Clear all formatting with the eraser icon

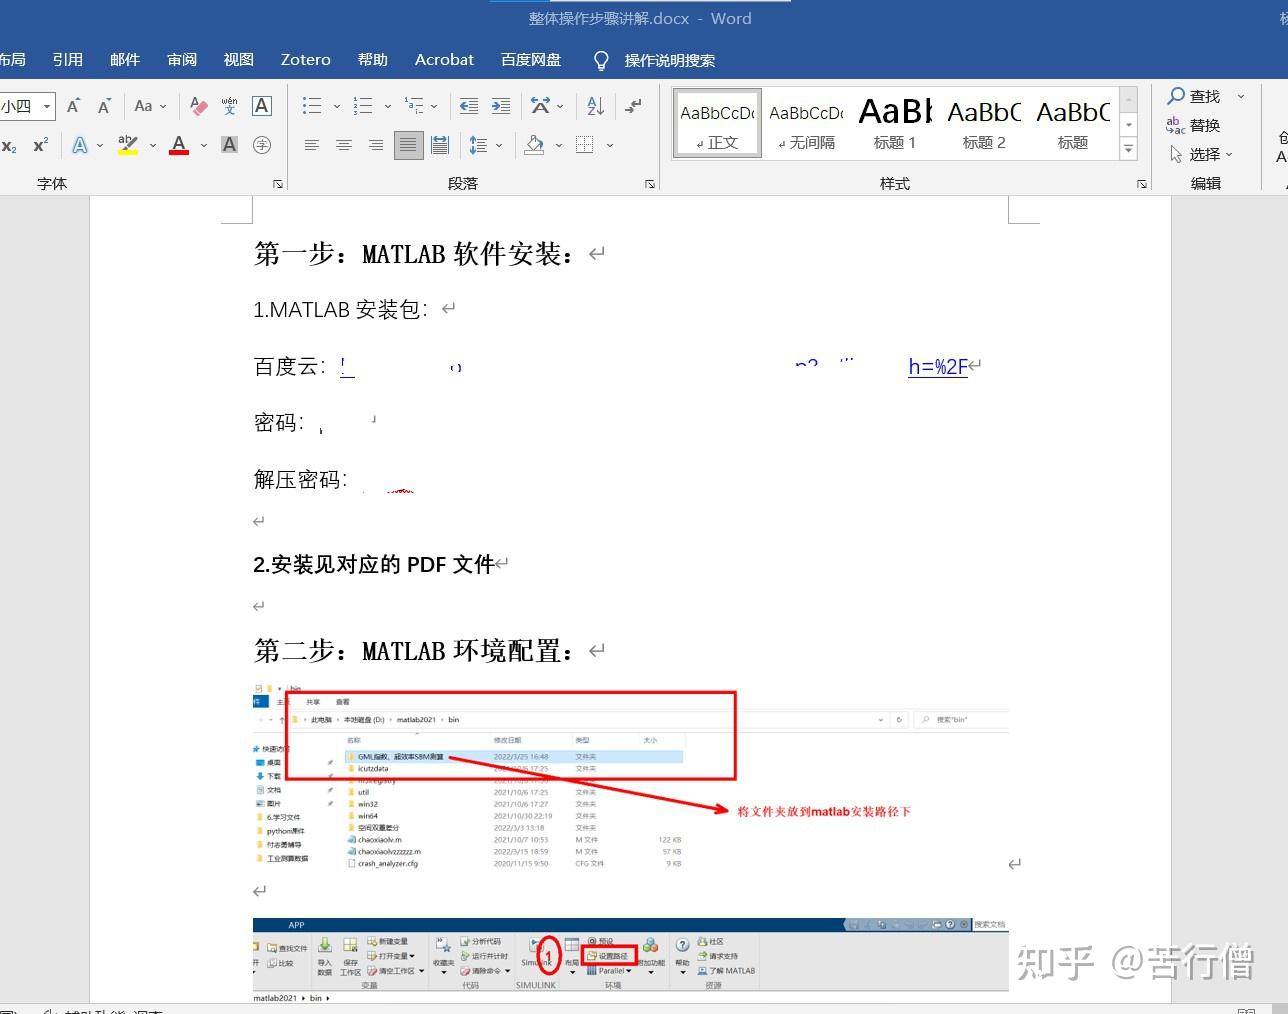[197, 106]
